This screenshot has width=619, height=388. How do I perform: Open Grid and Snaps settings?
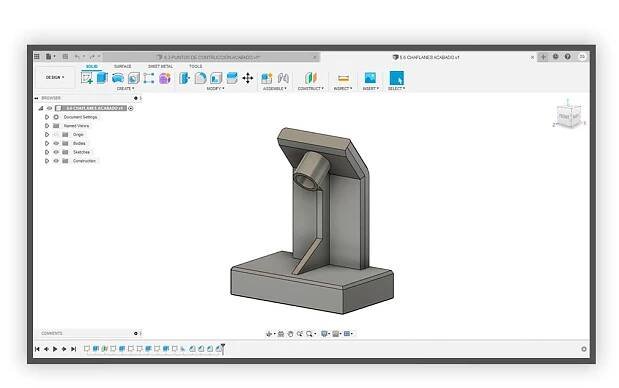coord(336,334)
